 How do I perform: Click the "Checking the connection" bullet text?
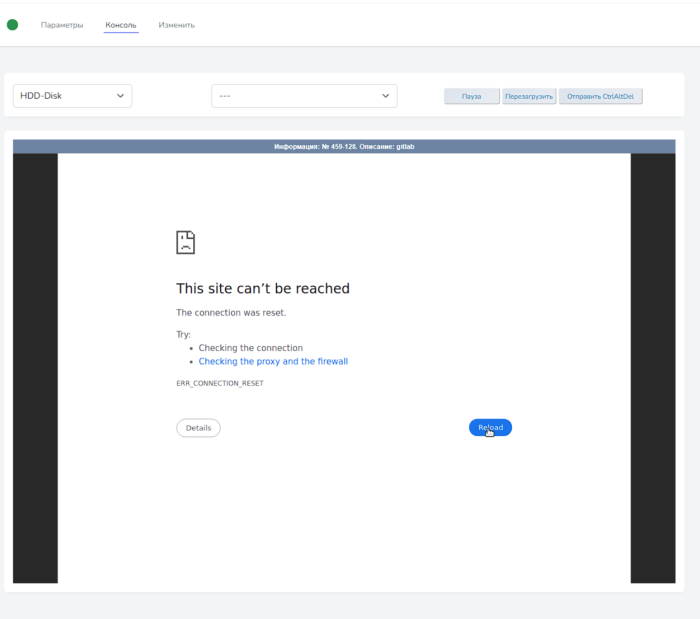[x=250, y=348]
